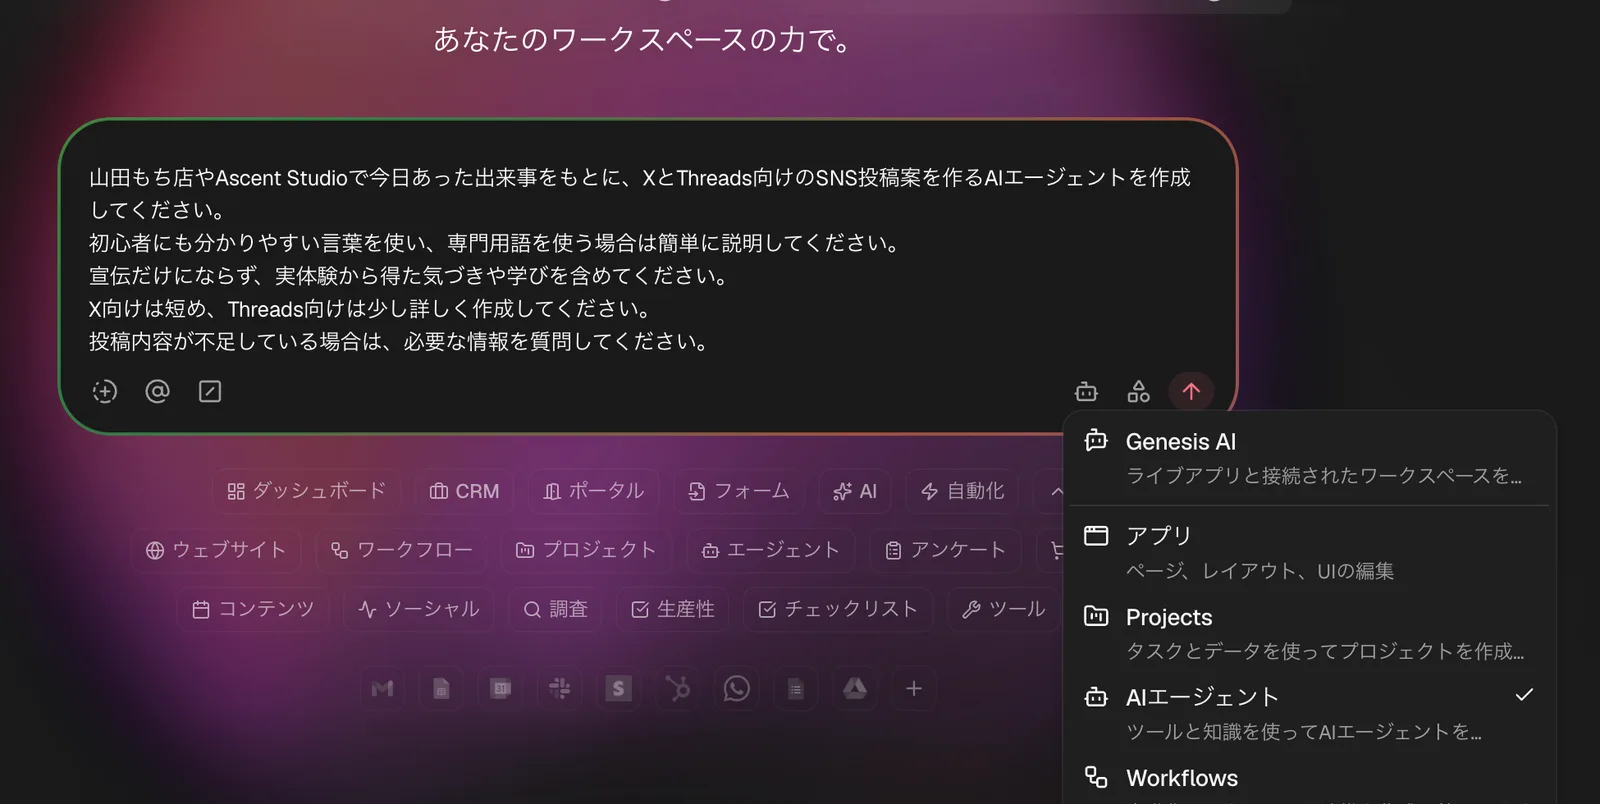This screenshot has height=804, width=1600.
Task: Click the フォーム suggestion chip
Action: (738, 491)
